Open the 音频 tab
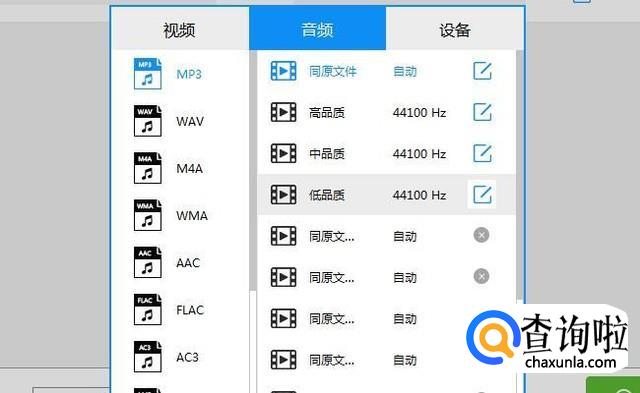Image resolution: width=640 pixels, height=393 pixels. pos(318,29)
